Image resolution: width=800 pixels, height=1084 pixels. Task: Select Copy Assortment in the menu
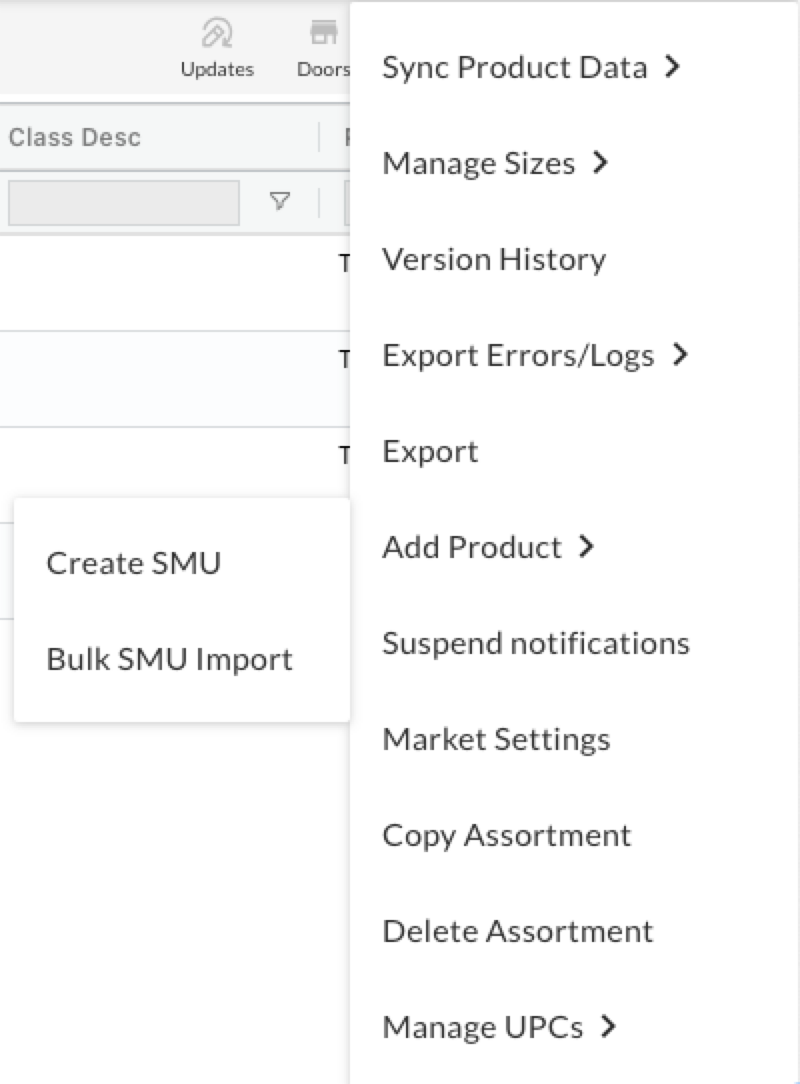click(x=507, y=834)
